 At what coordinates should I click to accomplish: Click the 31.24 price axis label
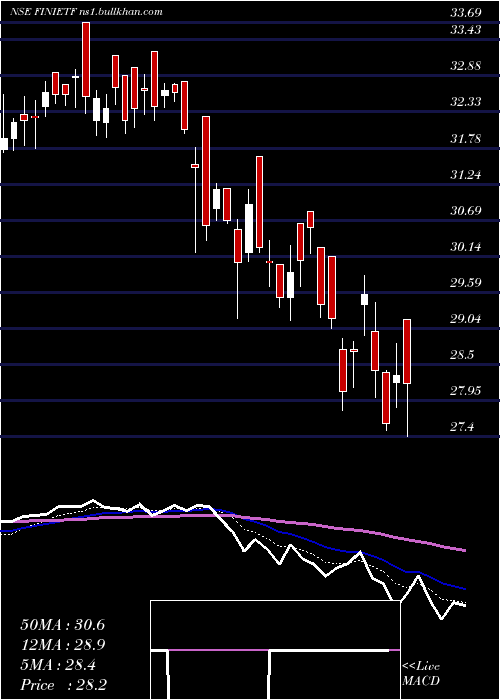coord(466,175)
